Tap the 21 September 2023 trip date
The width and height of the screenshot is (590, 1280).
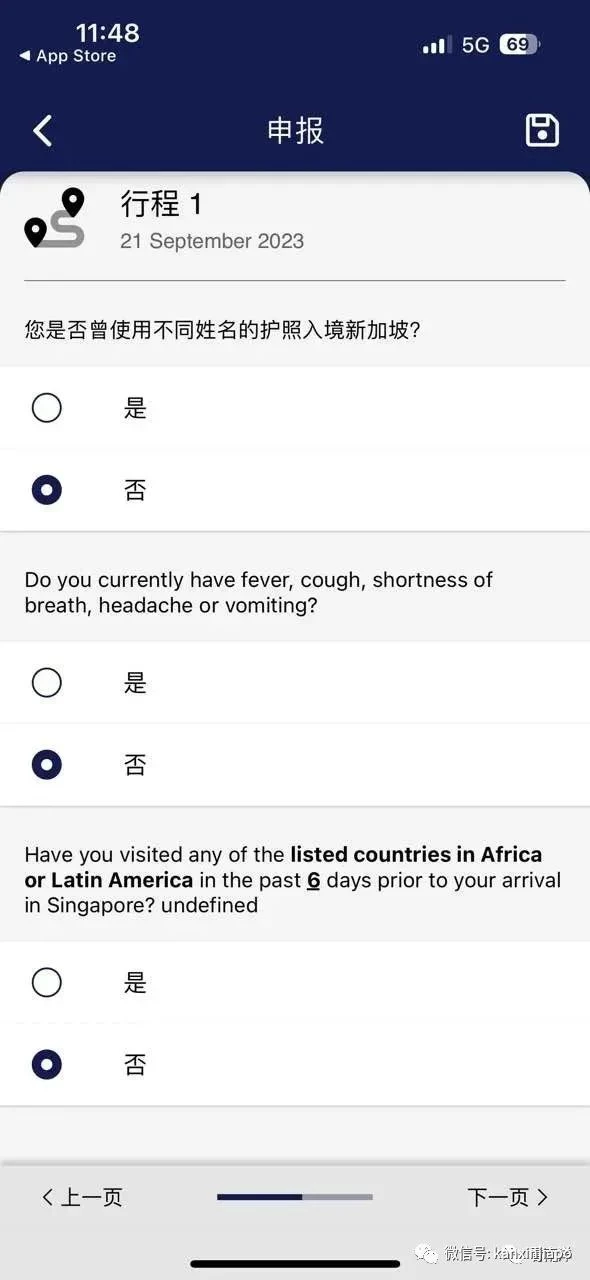coord(212,241)
